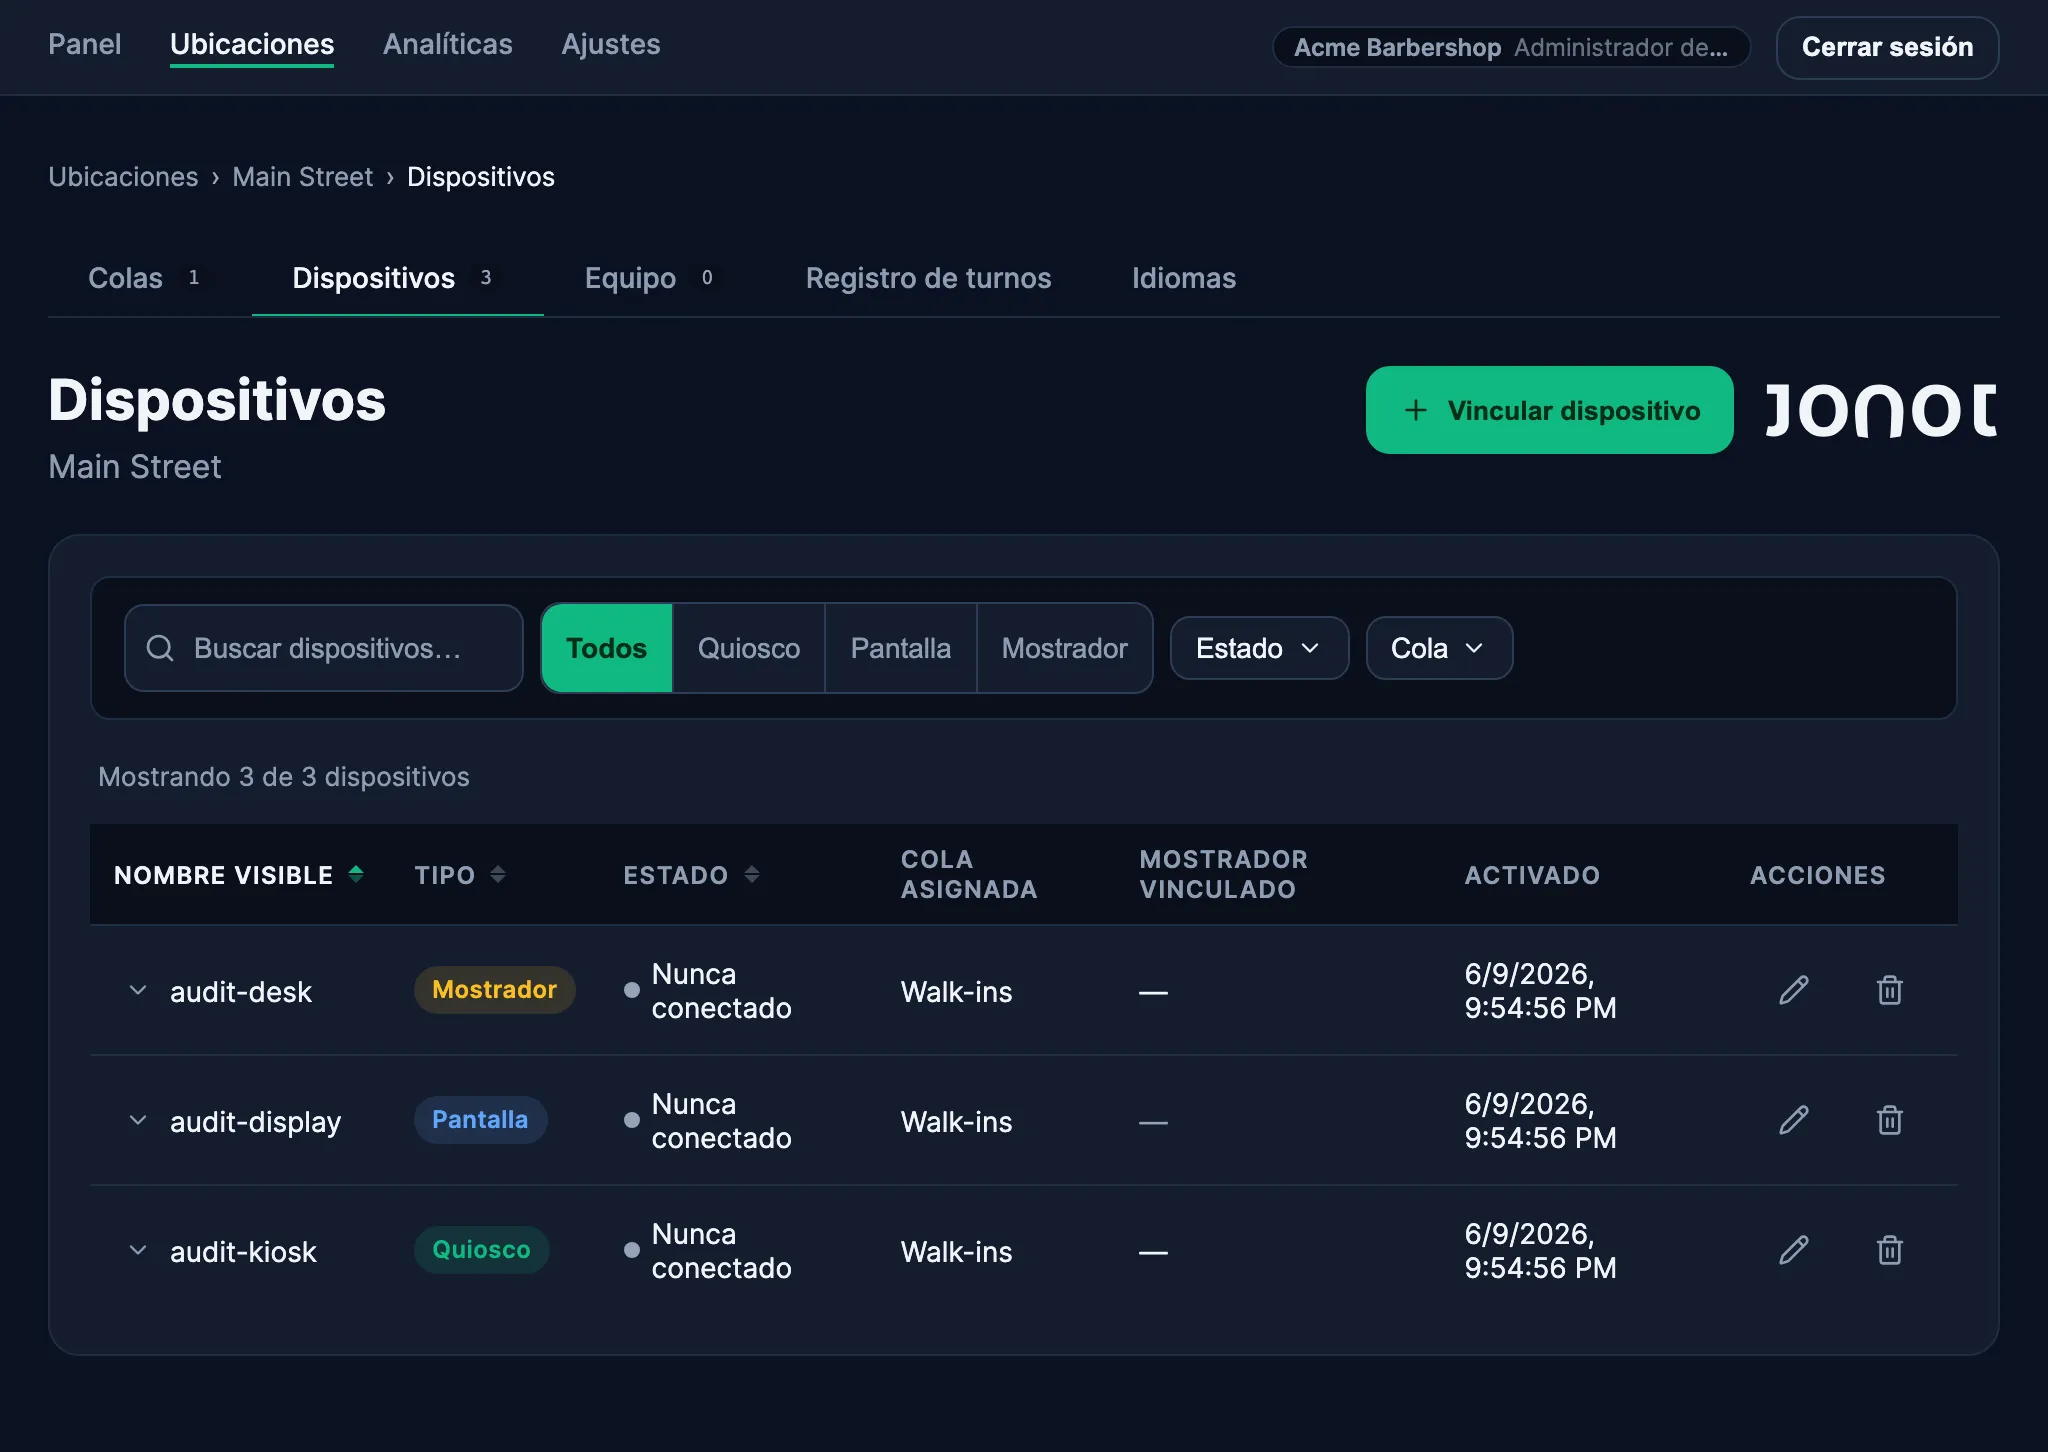
Task: Sort by Estado arrow icon
Action: [x=752, y=875]
